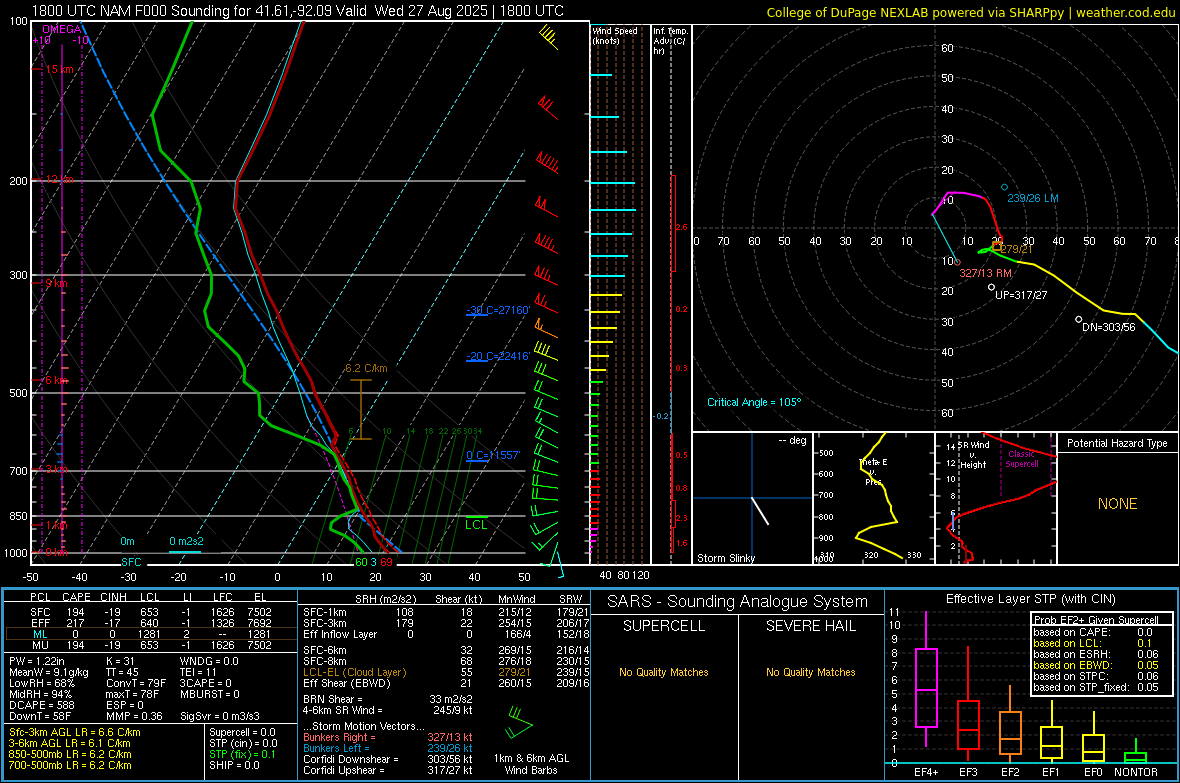Click the '12 km' height marker
The width and height of the screenshot is (1180, 783).
point(59,180)
